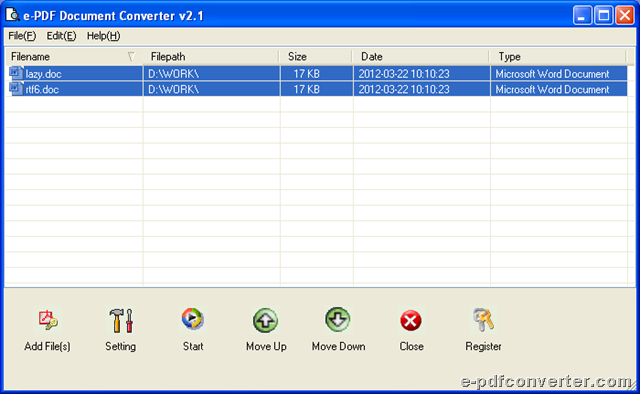The width and height of the screenshot is (640, 394).
Task: Open the Register keys icon
Action: point(483,319)
